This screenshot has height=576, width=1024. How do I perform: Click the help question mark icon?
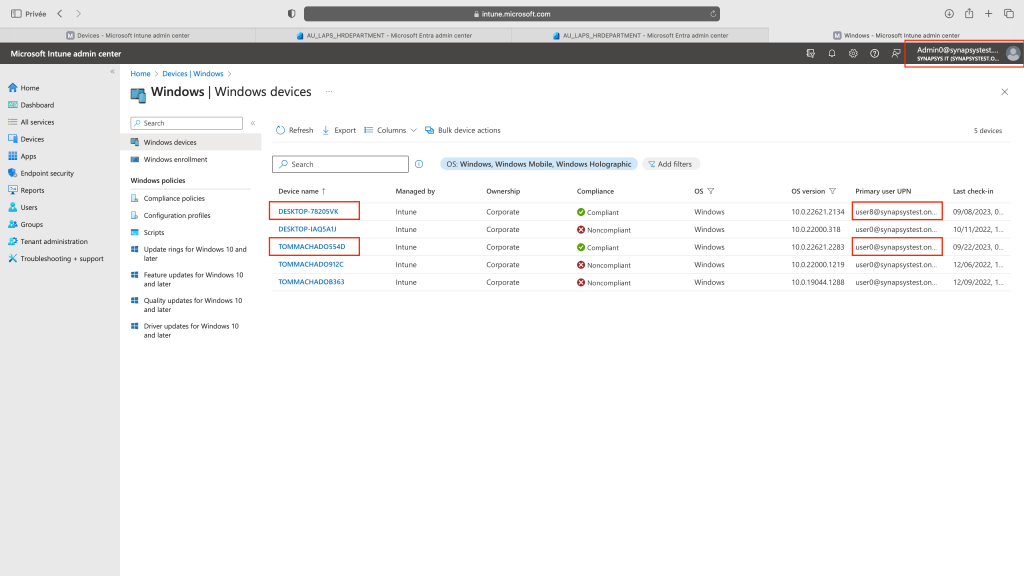pyautogui.click(x=874, y=53)
